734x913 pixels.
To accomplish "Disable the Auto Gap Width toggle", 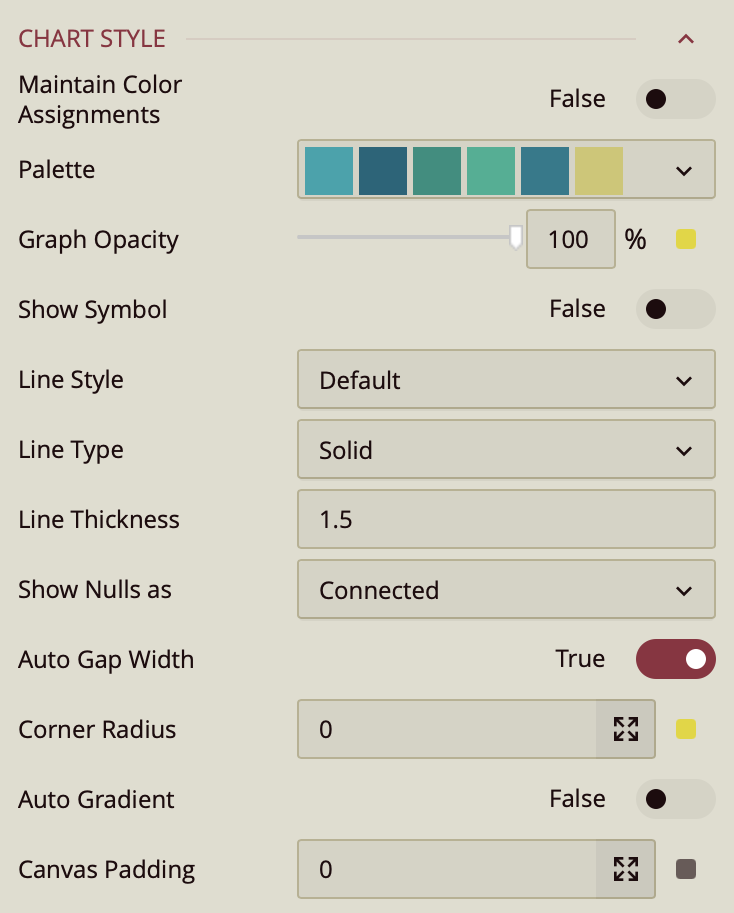I will [675, 659].
